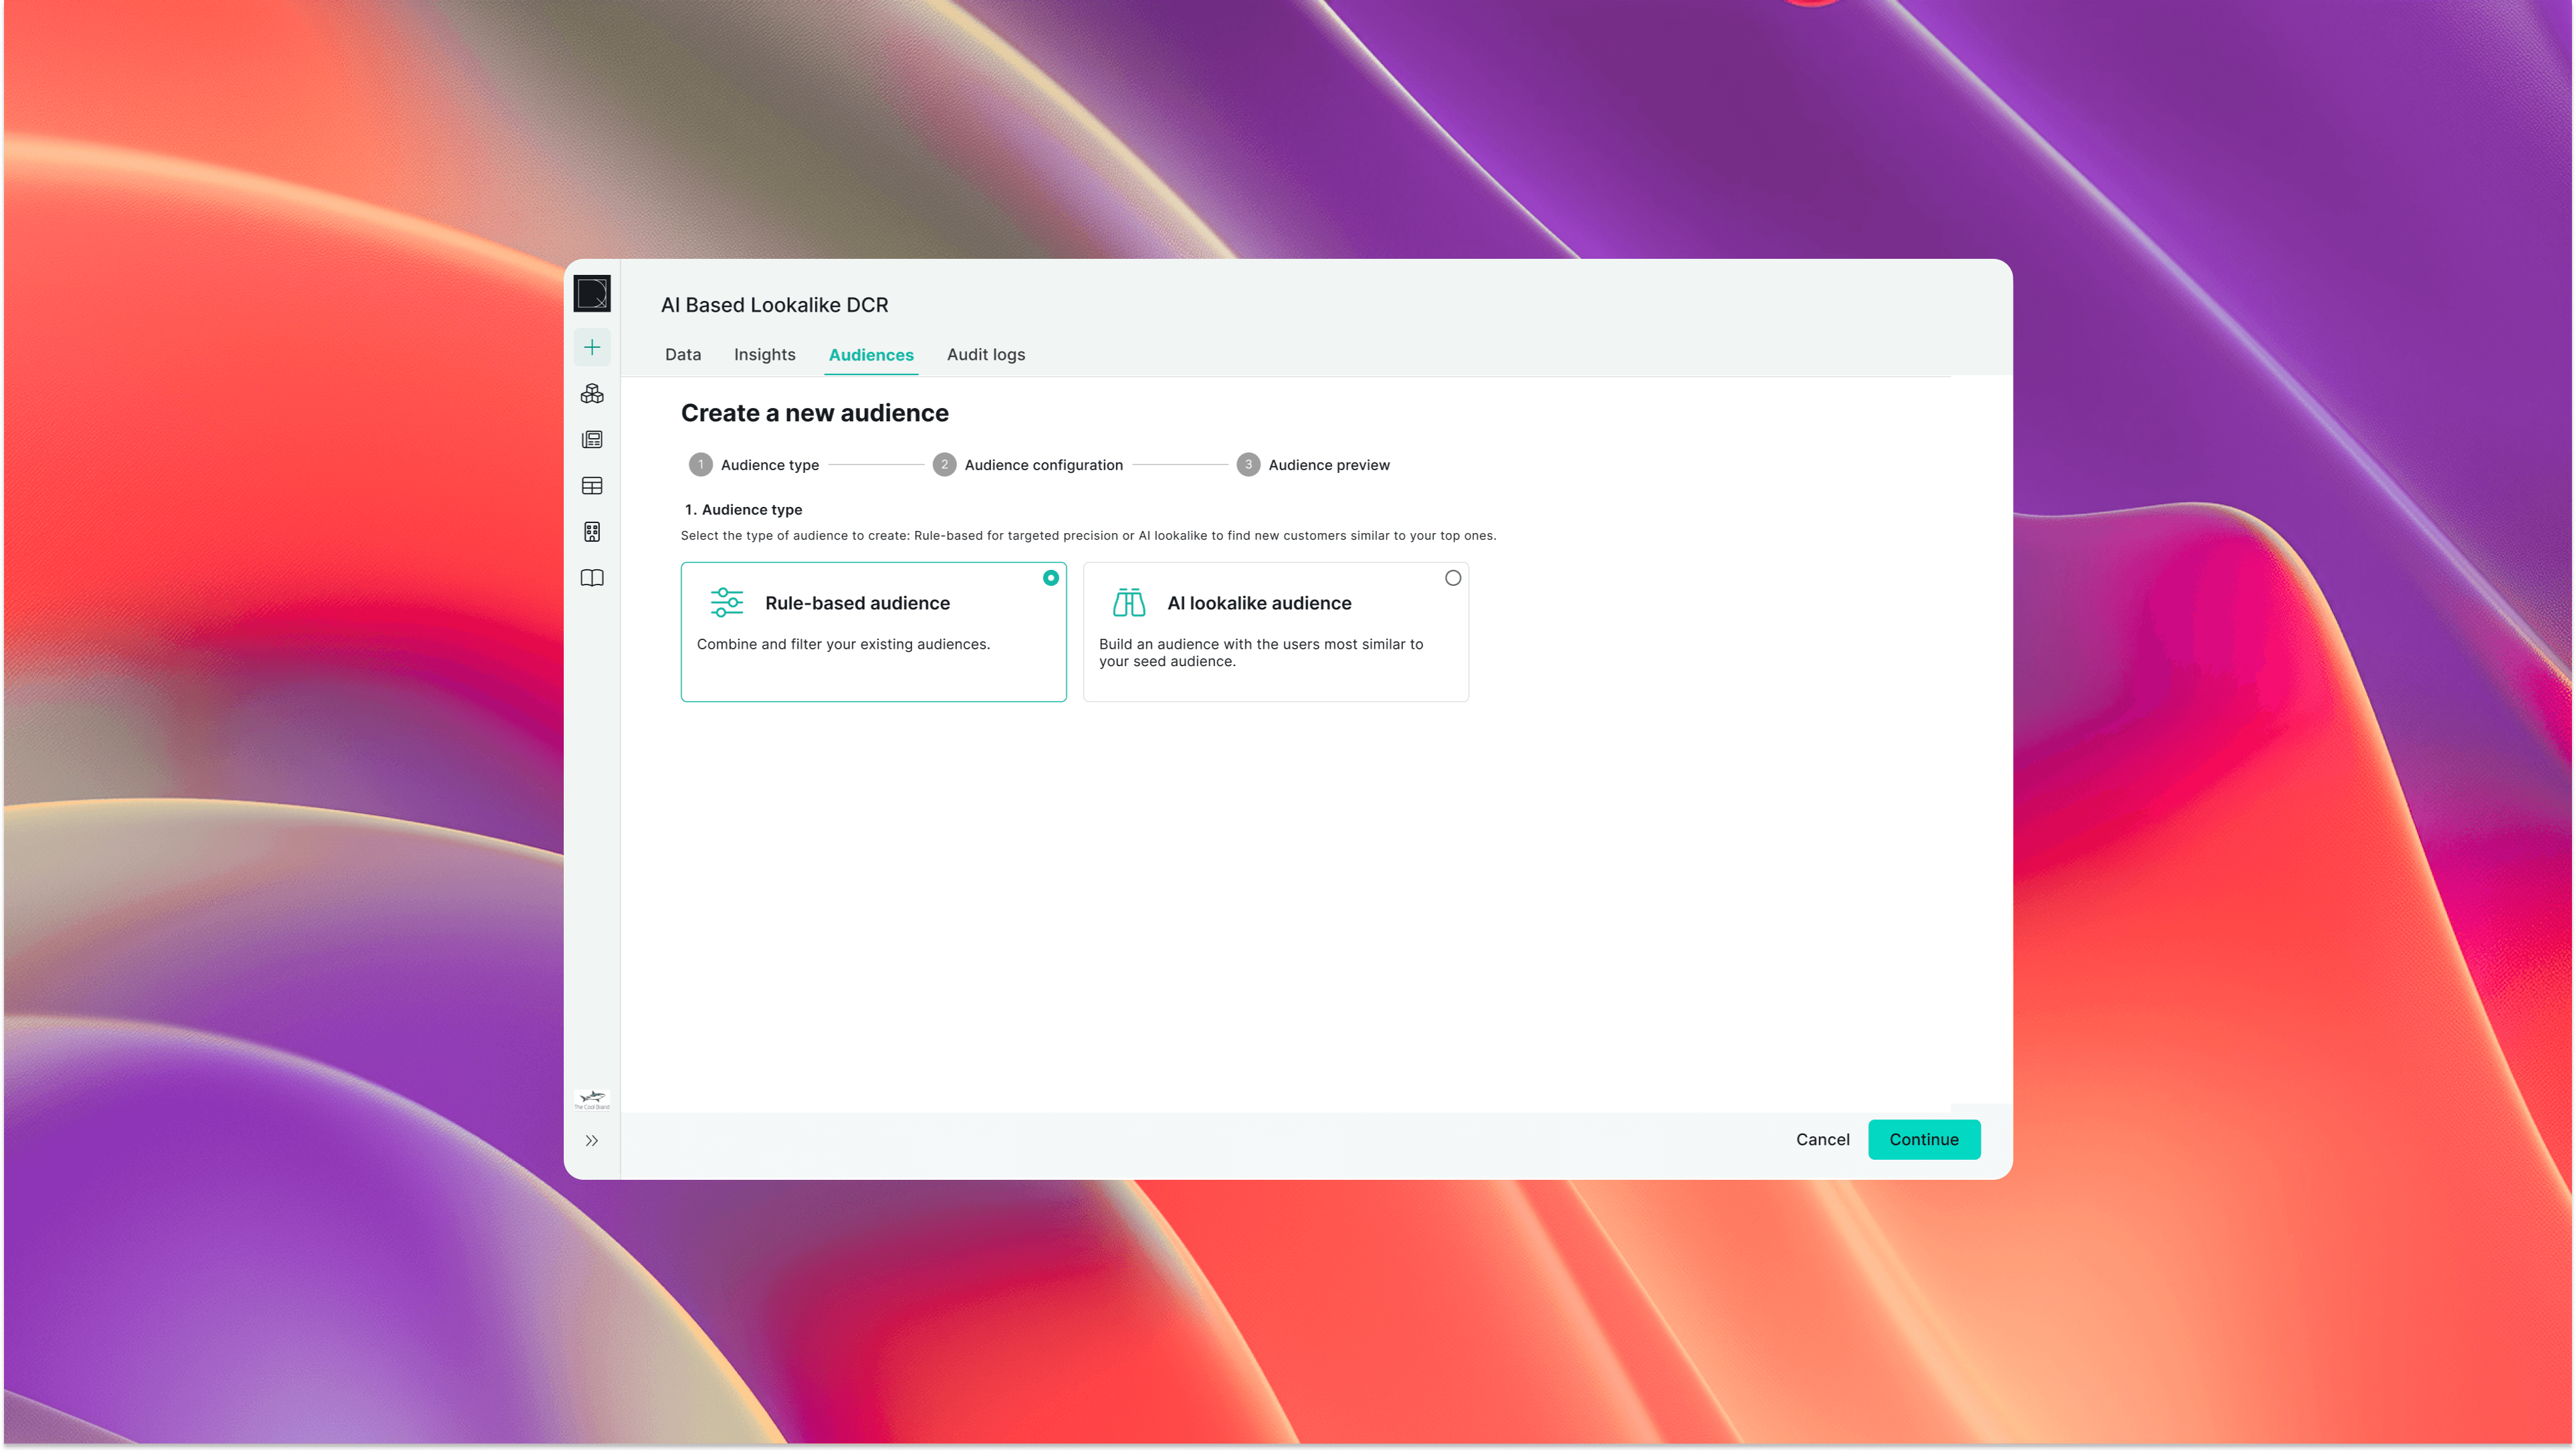Select the Rule-based audience radio button
2576x1452 pixels.
pyautogui.click(x=1050, y=578)
